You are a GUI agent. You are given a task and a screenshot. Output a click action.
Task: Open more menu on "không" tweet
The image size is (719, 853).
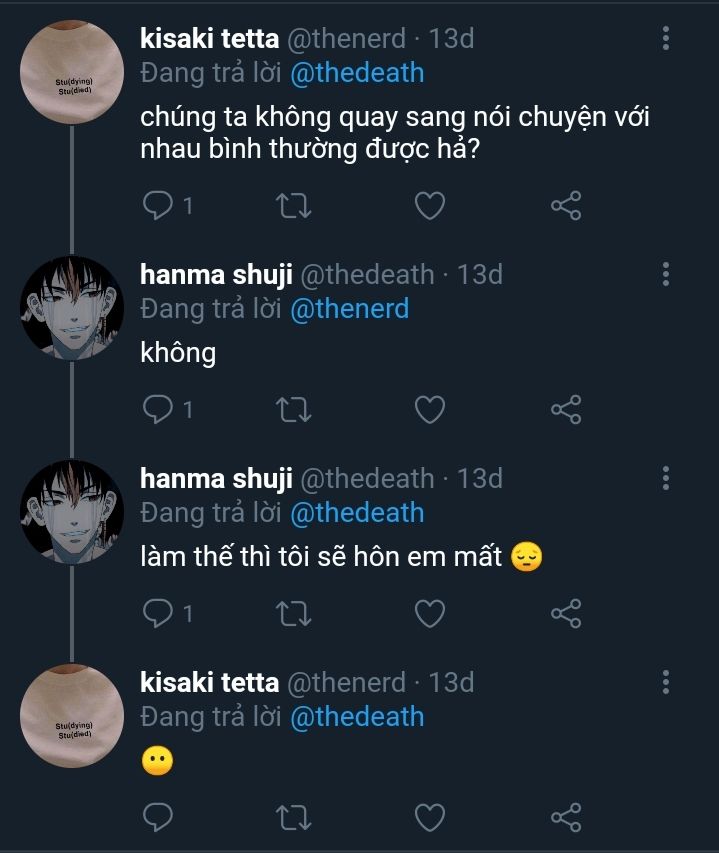click(666, 275)
